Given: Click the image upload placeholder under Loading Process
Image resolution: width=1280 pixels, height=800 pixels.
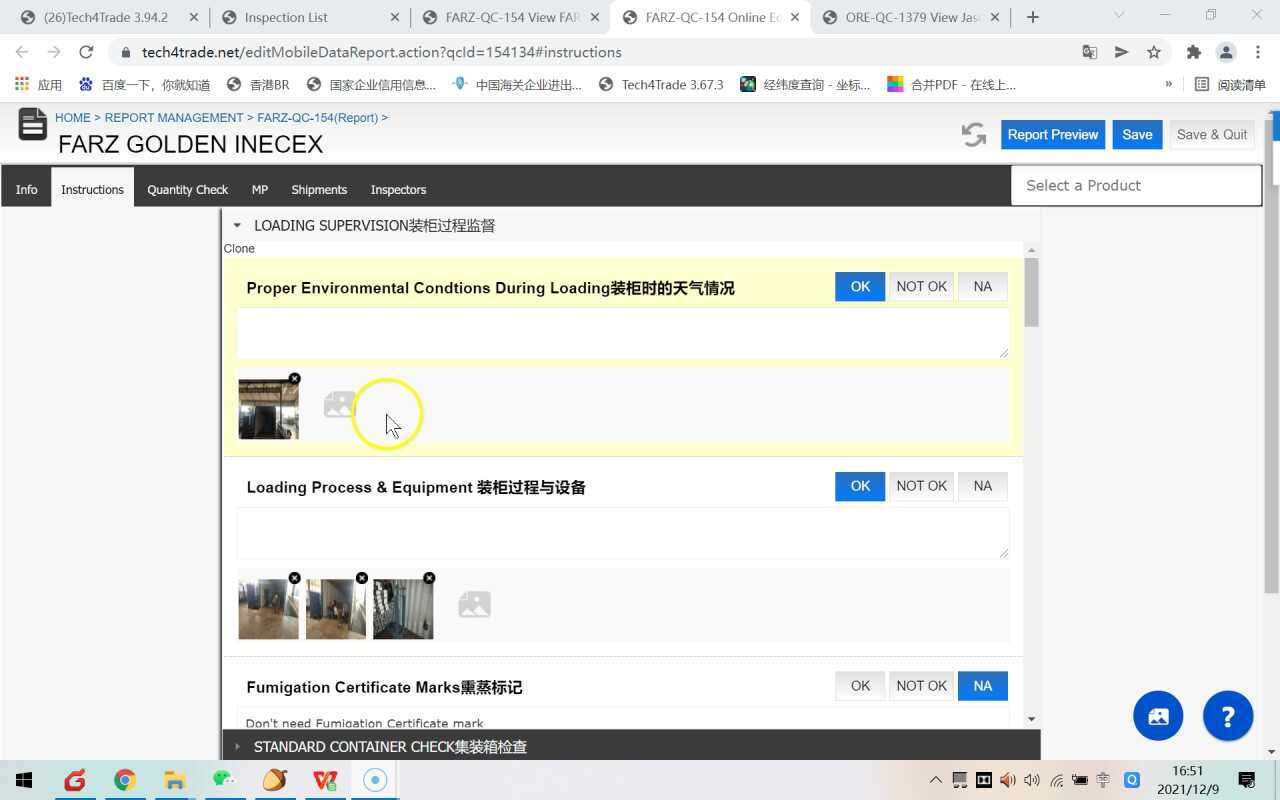Looking at the screenshot, I should click(x=474, y=603).
